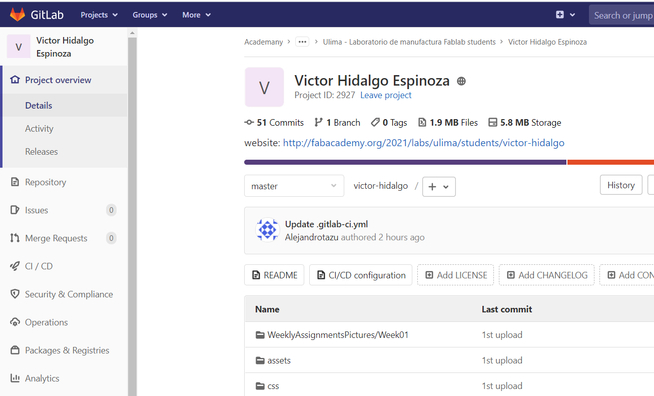The height and width of the screenshot is (396, 654).
Task: Click the History button
Action: [x=621, y=185]
